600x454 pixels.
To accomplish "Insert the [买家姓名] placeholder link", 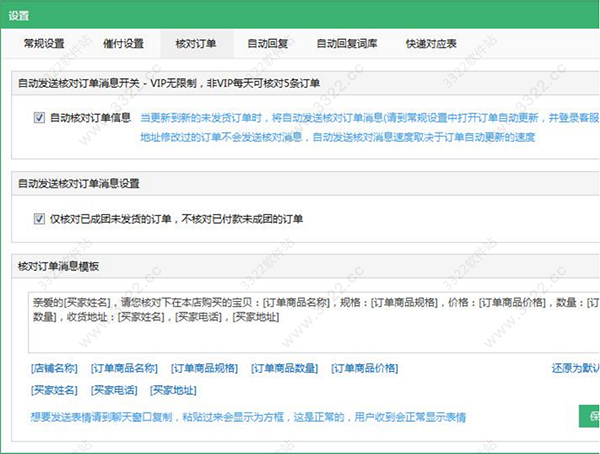I will pos(54,390).
